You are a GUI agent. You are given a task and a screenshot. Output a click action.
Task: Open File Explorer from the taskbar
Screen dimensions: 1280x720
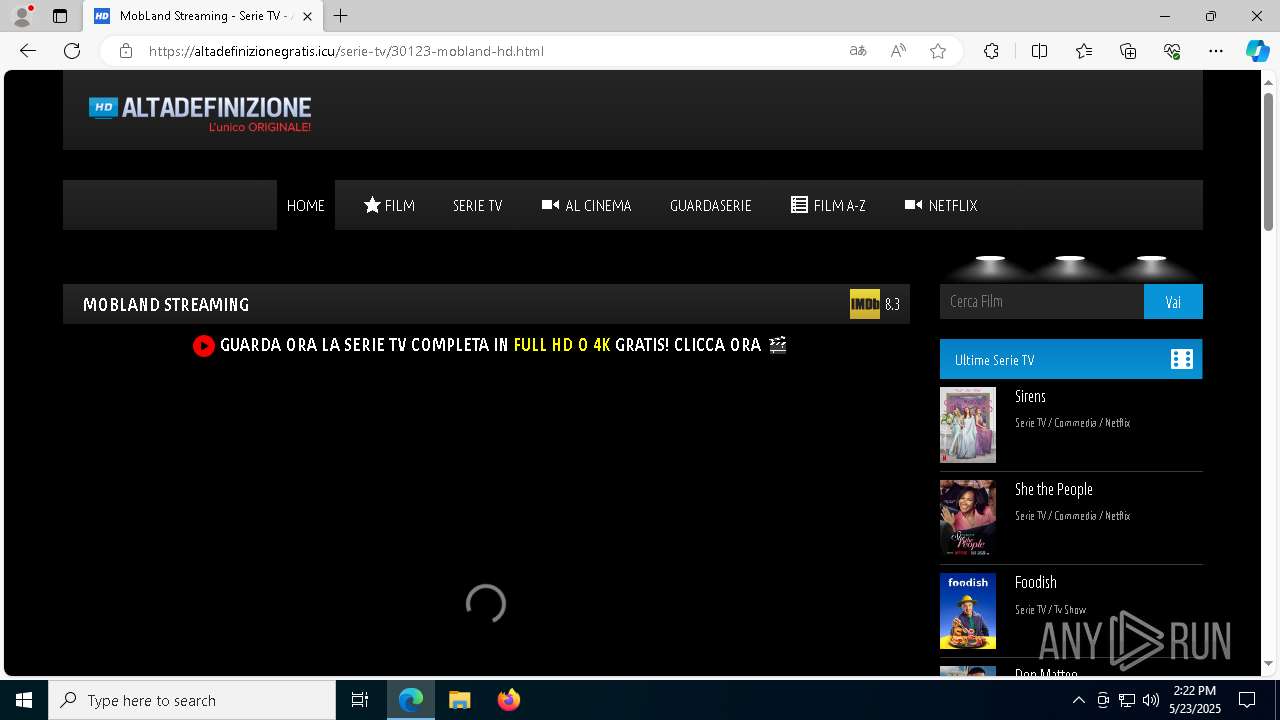[x=459, y=700]
